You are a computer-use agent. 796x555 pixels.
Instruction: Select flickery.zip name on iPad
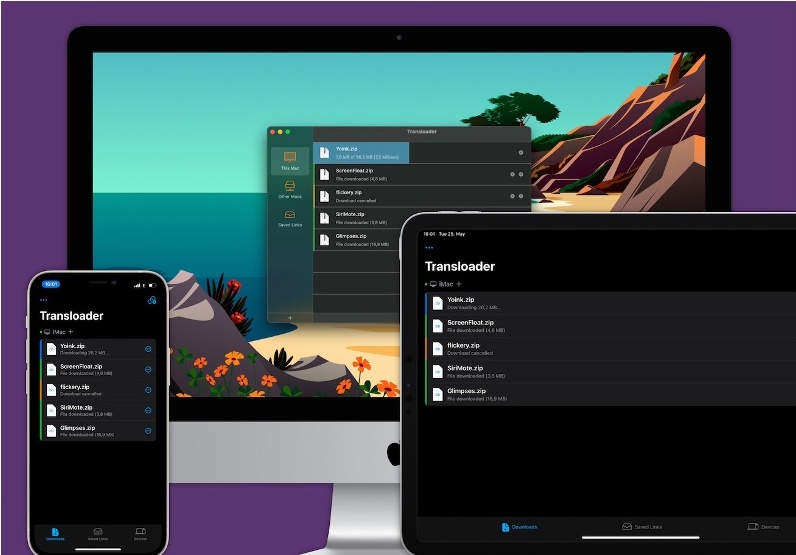pyautogui.click(x=463, y=345)
